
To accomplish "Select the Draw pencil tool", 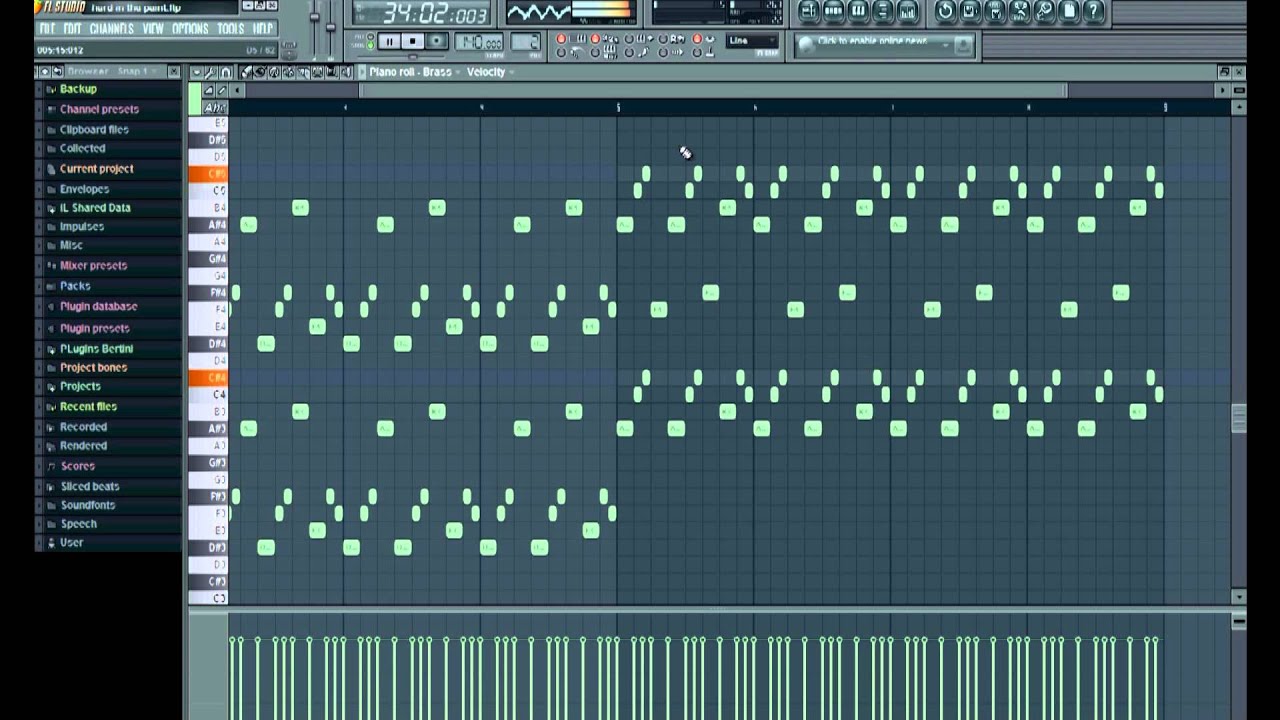I will pos(245,72).
